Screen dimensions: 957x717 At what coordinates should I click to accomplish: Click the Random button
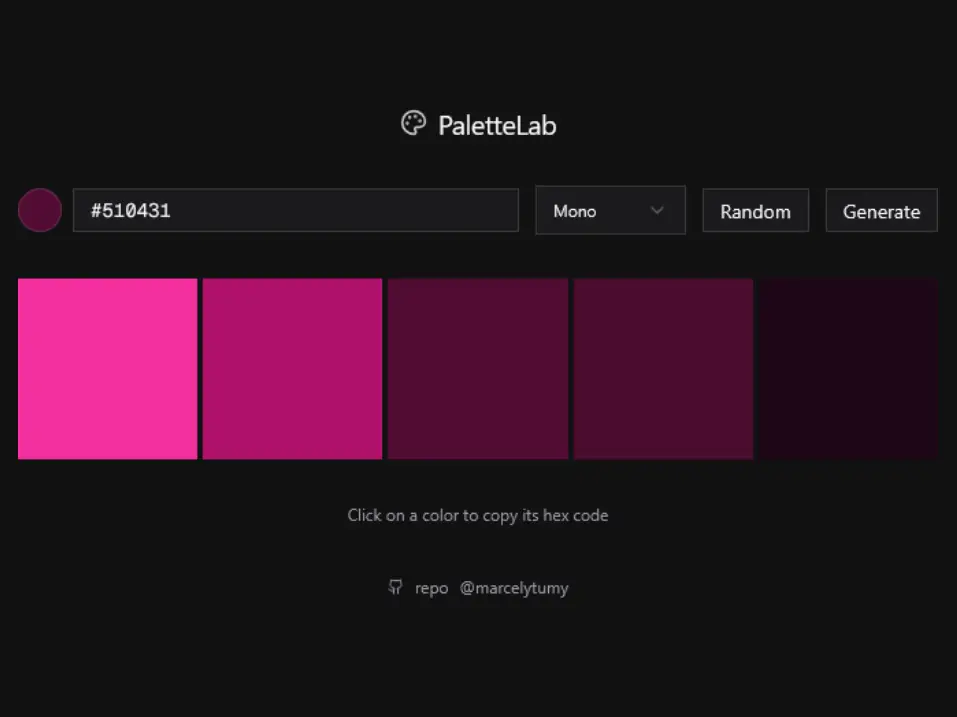pyautogui.click(x=756, y=211)
